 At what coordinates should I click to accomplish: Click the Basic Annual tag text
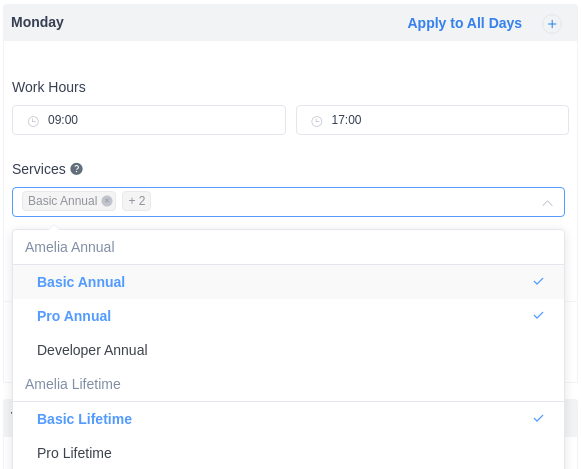point(63,201)
